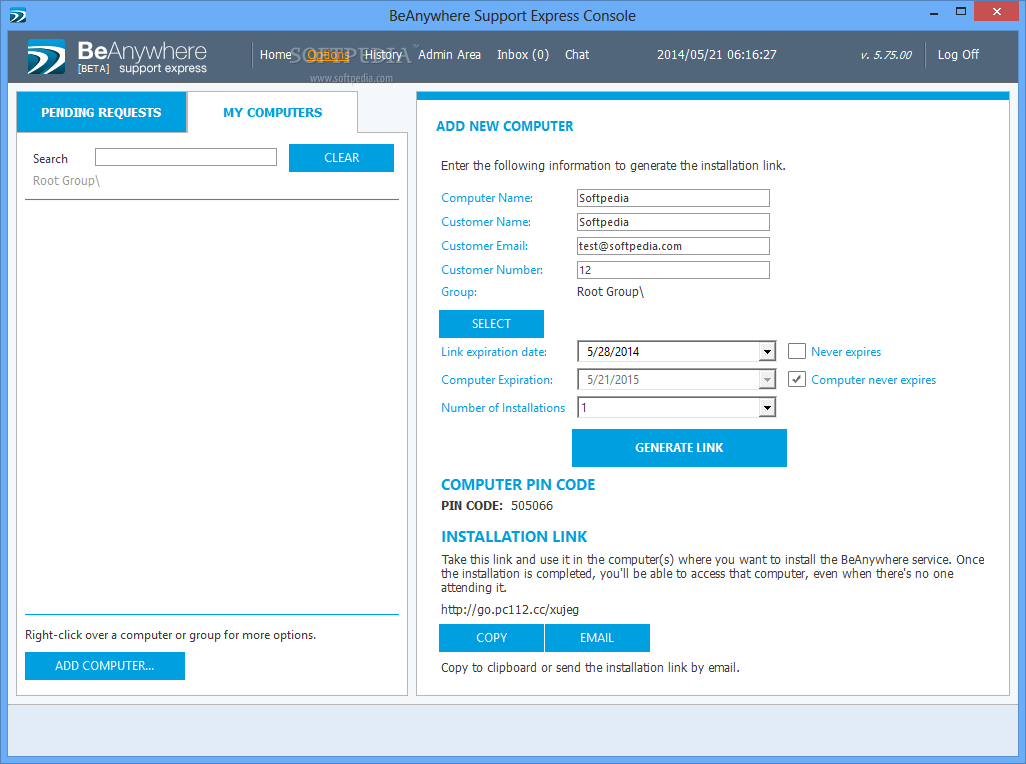
Task: Open the Options menu item
Action: (328, 55)
